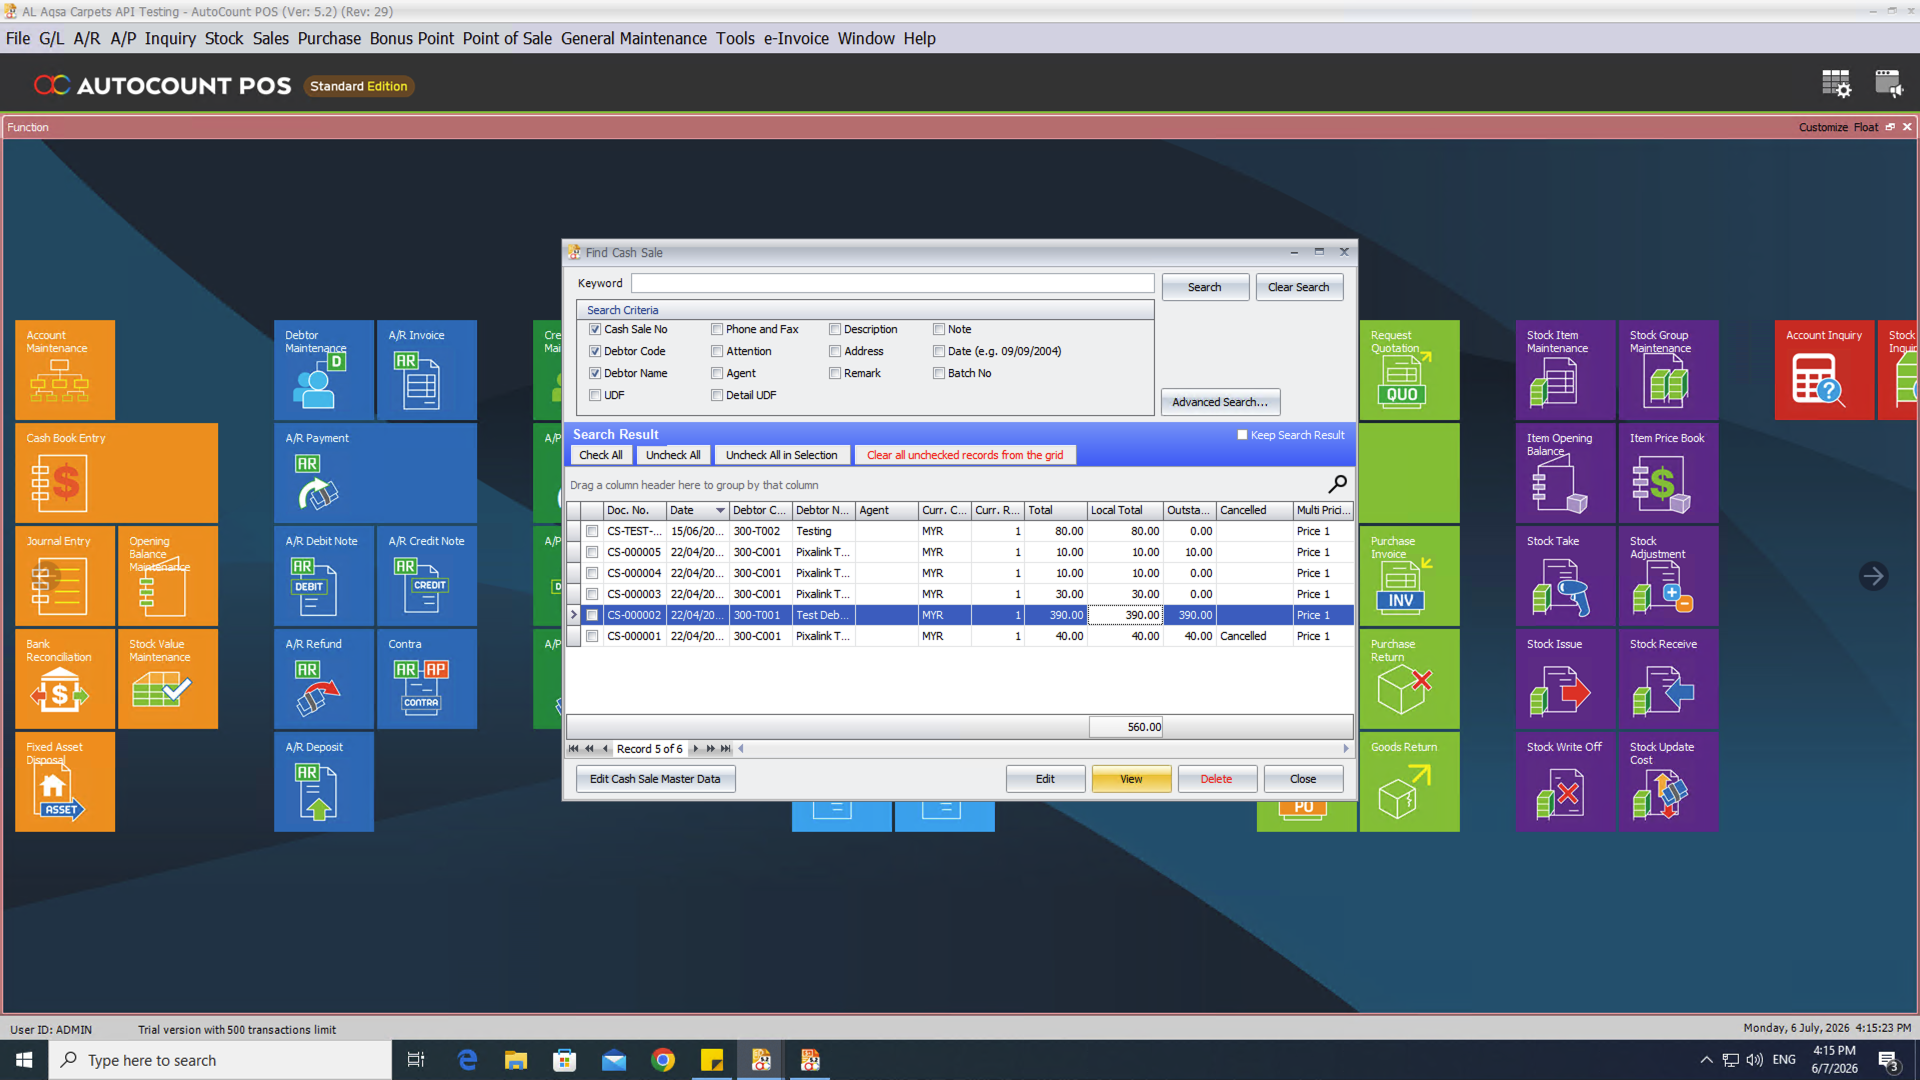Open the General Maintenance menu
Image resolution: width=1920 pixels, height=1080 pixels.
(634, 38)
